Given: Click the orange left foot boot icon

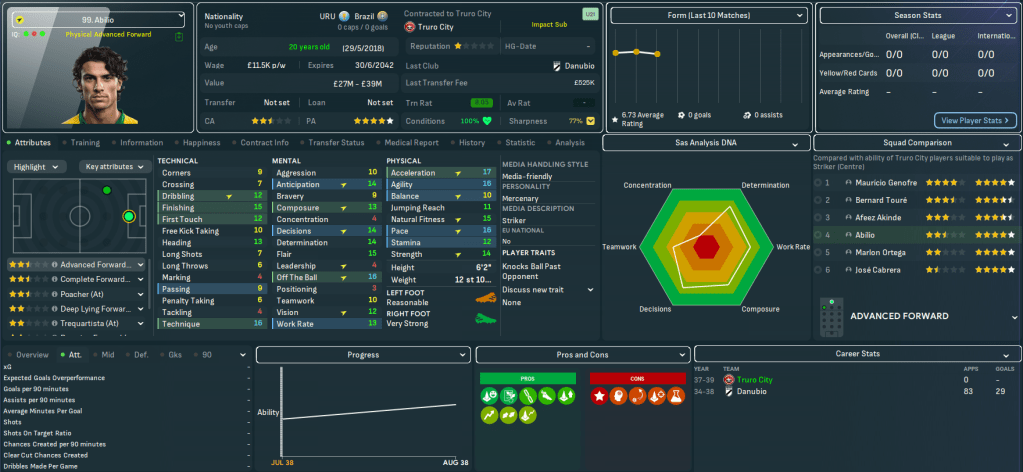Looking at the screenshot, I should click(484, 300).
